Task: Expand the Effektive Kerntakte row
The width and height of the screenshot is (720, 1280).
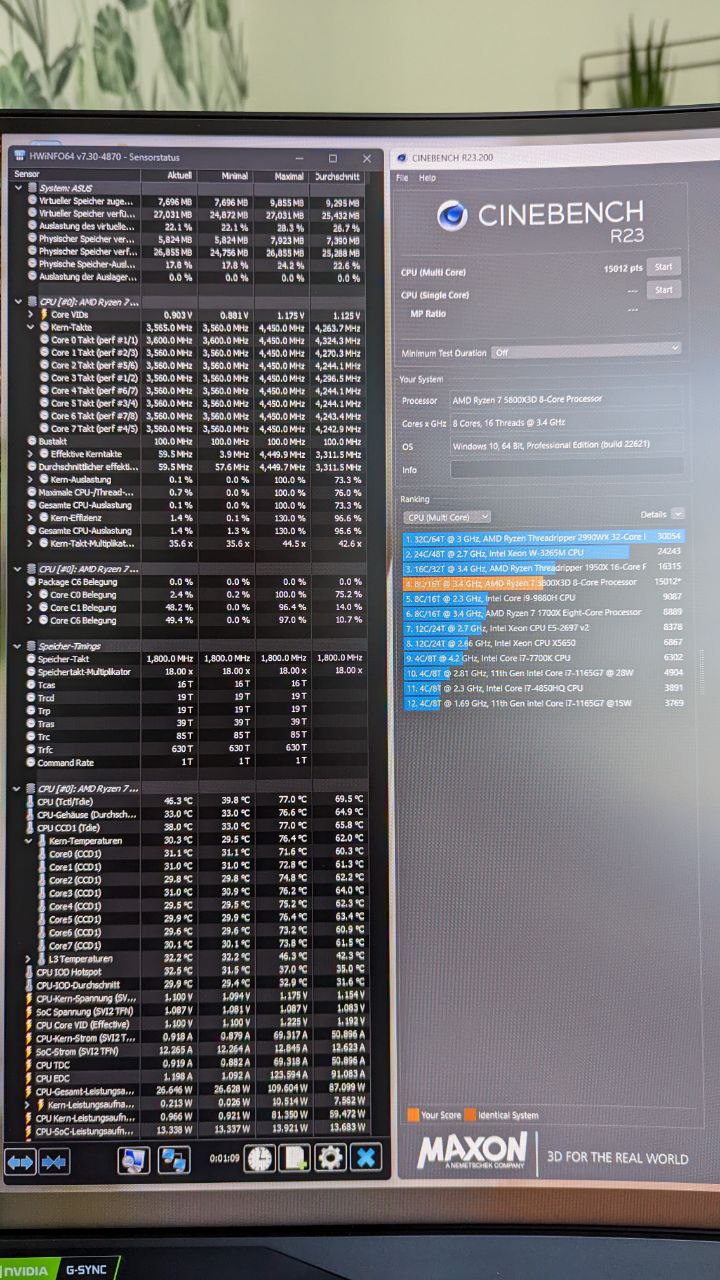Action: tap(31, 454)
